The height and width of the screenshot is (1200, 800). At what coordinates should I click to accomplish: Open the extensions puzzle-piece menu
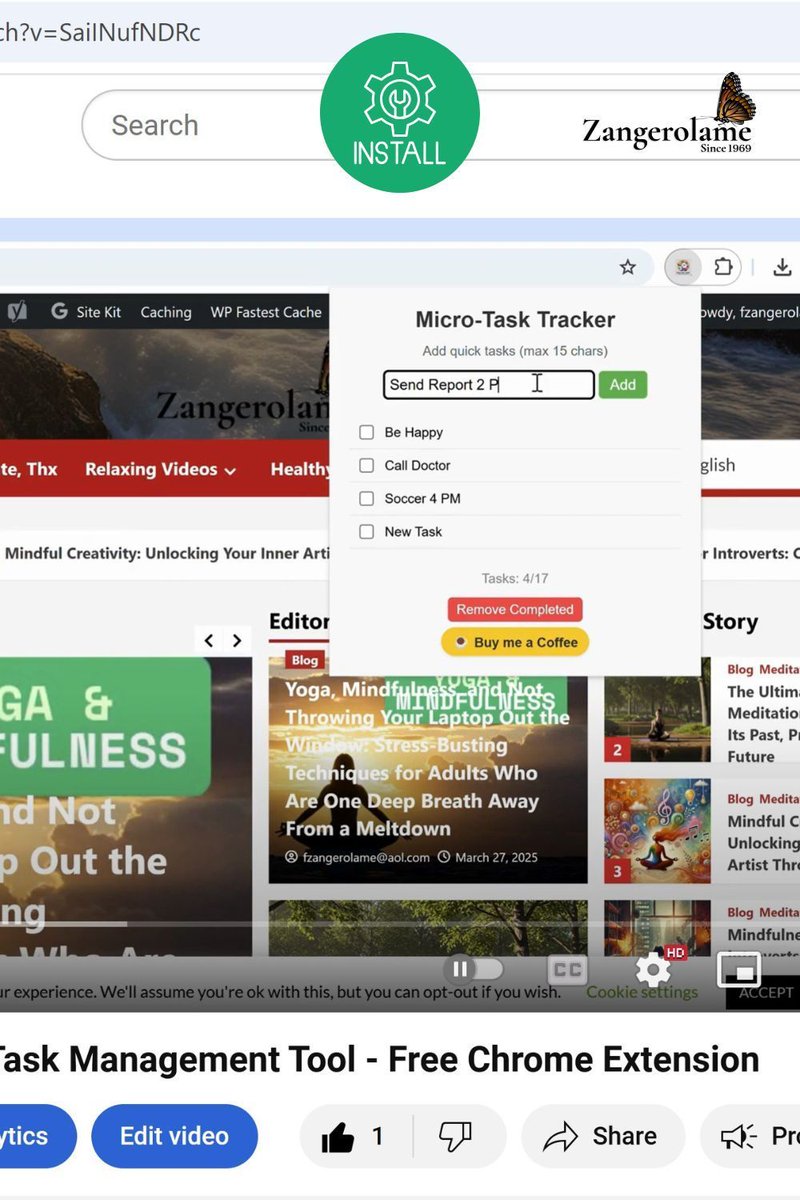click(x=722, y=267)
